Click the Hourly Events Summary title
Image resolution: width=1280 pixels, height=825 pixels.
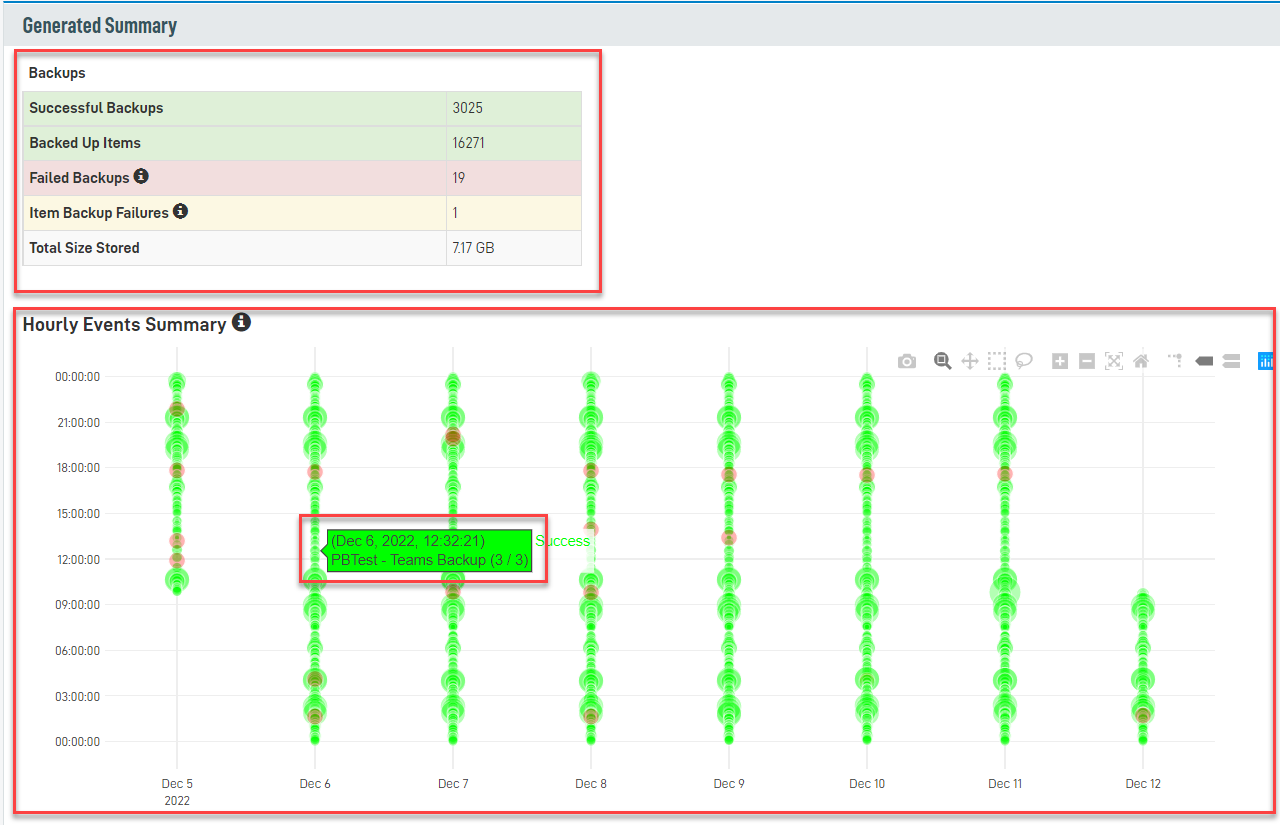[124, 324]
